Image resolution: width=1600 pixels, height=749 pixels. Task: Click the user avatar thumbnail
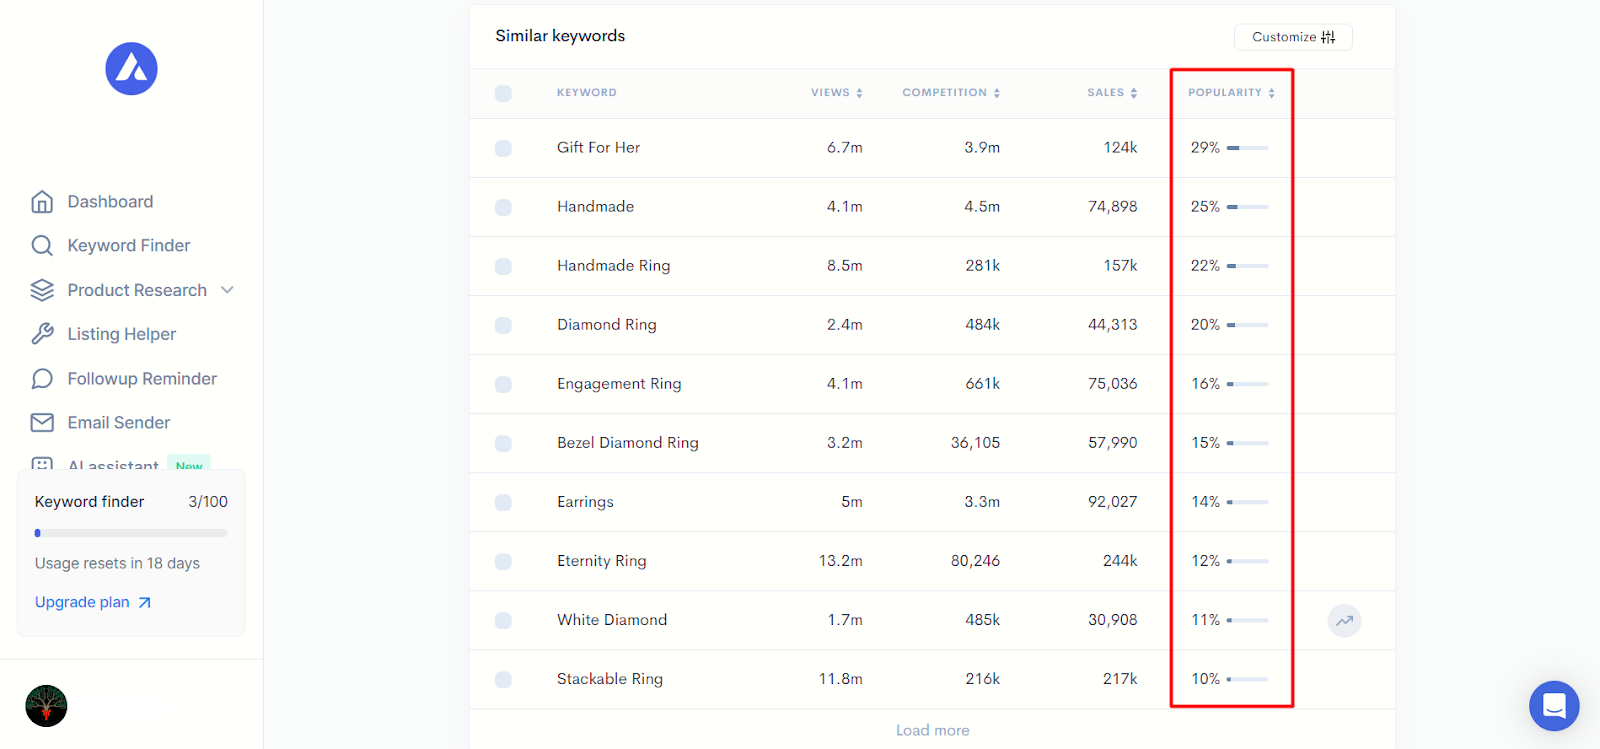(46, 706)
